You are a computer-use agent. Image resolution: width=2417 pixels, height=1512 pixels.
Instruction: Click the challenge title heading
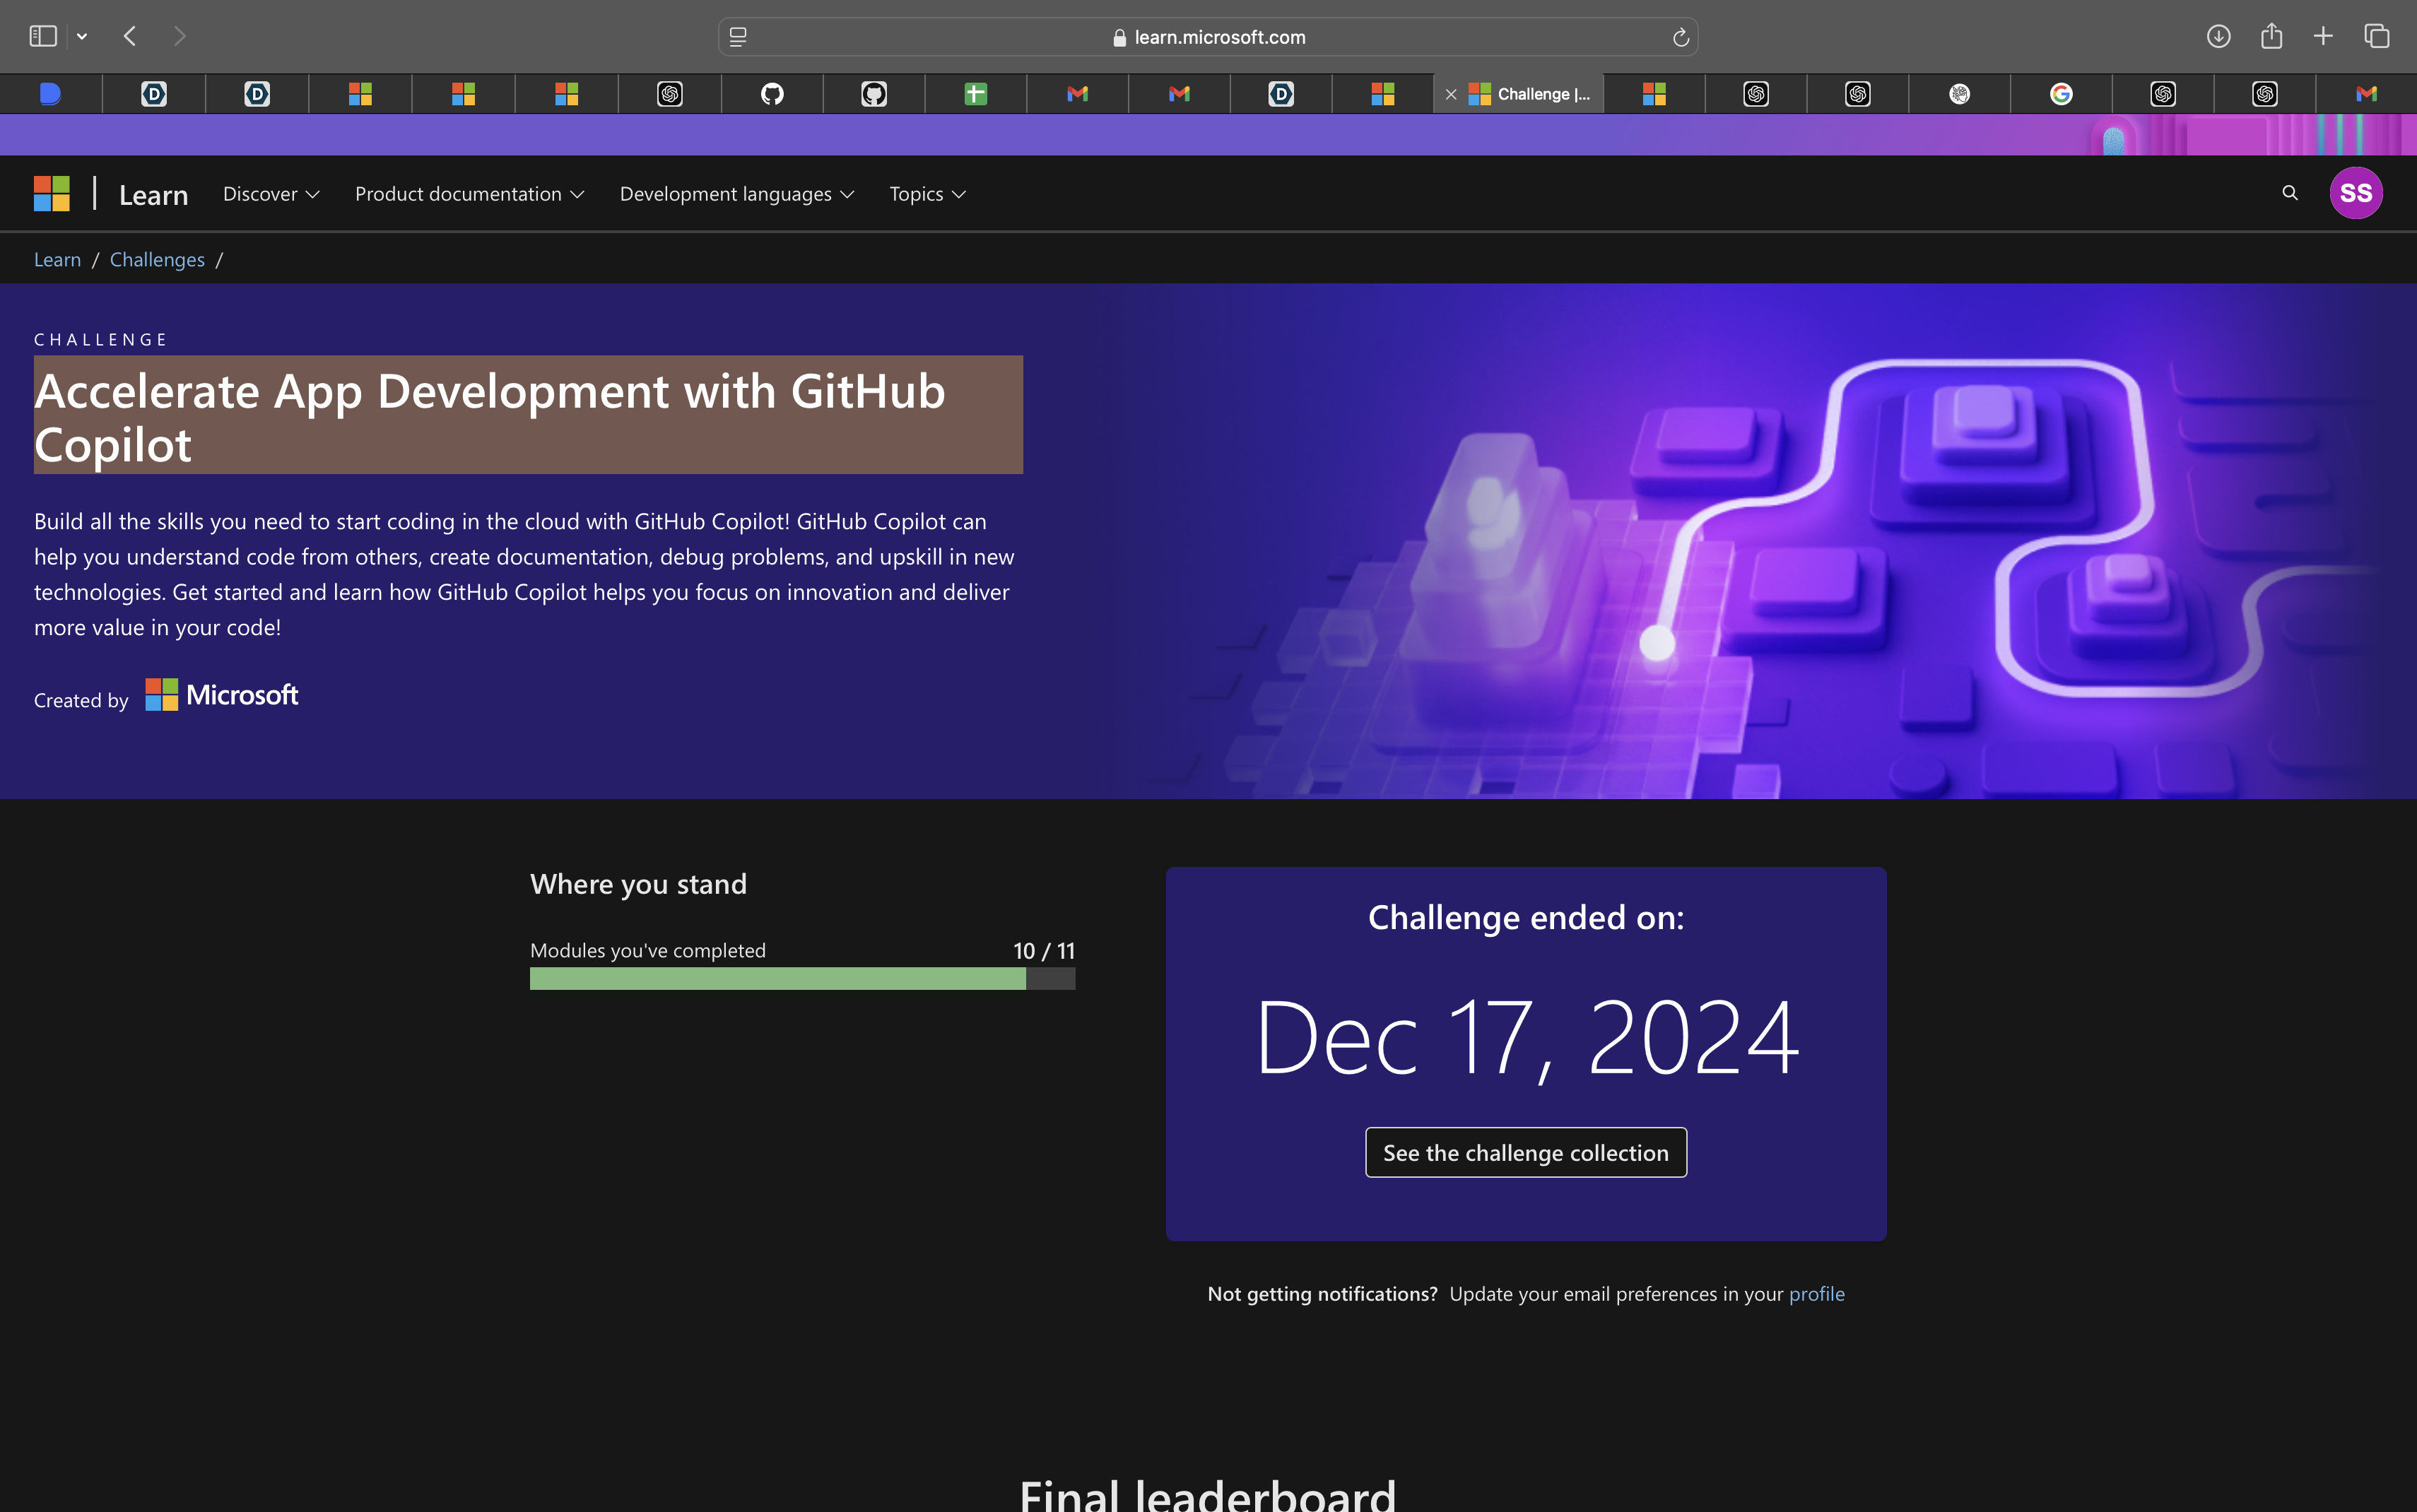[x=528, y=416]
